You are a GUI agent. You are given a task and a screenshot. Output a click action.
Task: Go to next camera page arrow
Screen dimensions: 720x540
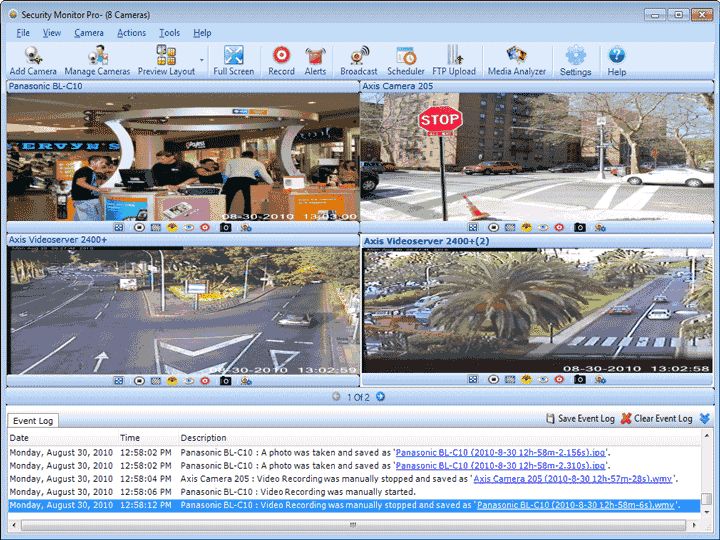click(x=380, y=396)
